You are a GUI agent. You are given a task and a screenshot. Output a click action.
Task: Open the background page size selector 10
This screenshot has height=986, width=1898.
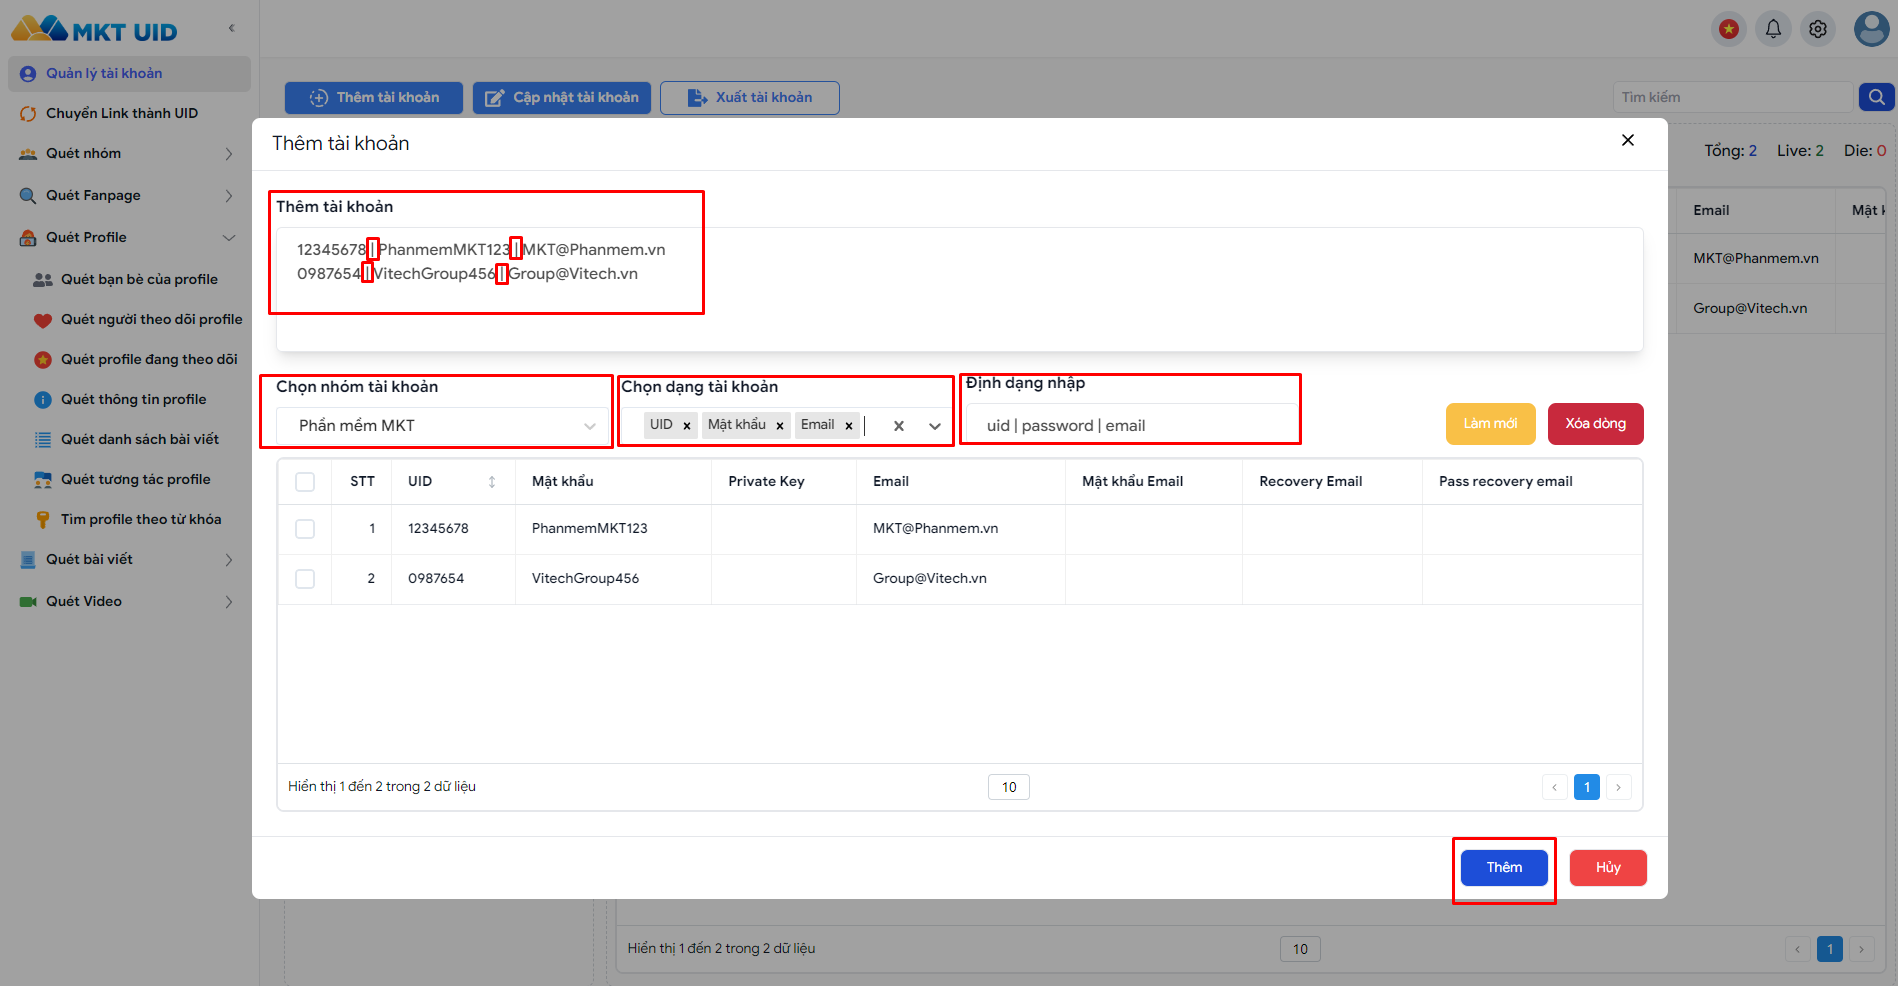pyautogui.click(x=1300, y=949)
